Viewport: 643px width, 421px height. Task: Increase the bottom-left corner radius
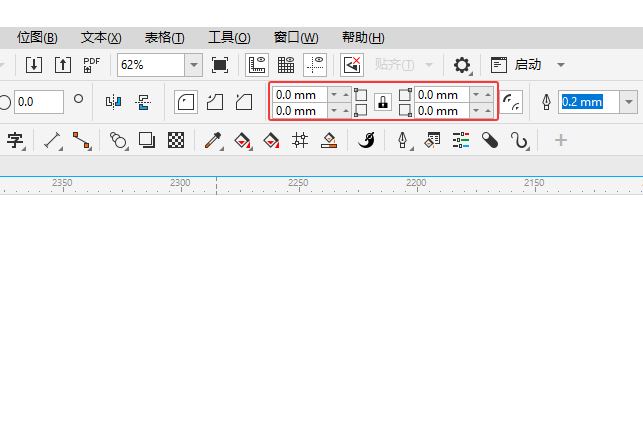point(346,111)
